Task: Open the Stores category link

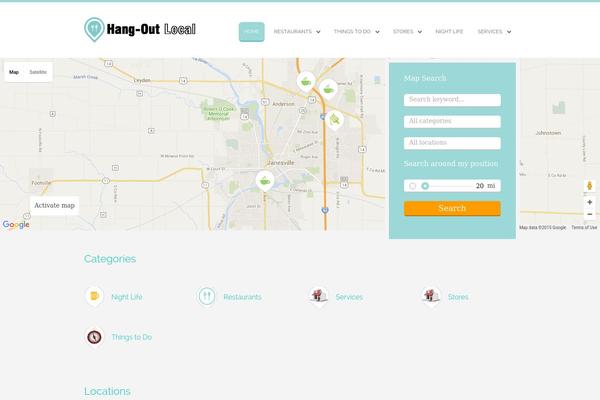Action: [458, 297]
